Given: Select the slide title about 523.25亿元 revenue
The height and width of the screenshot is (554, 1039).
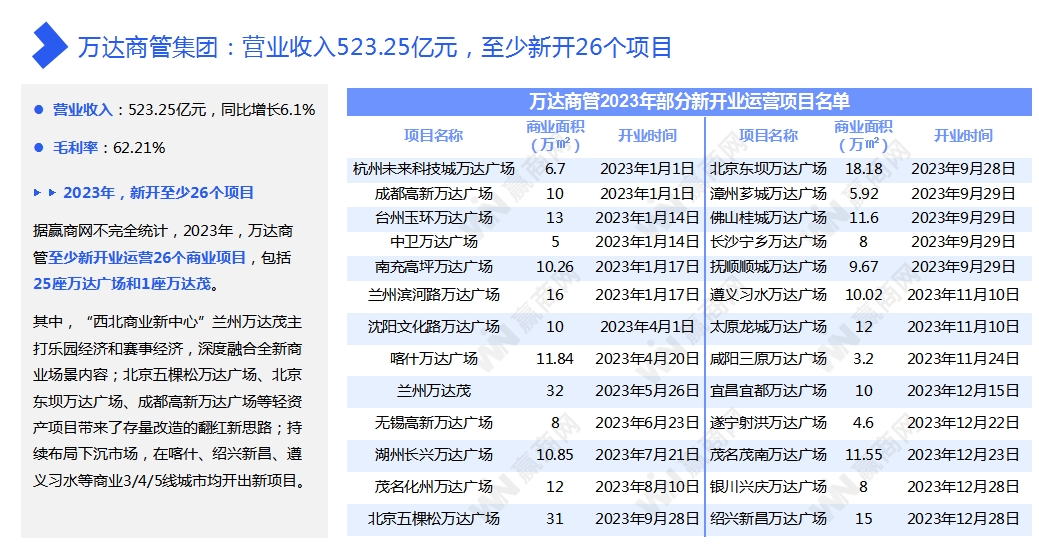Looking at the screenshot, I should (375, 47).
